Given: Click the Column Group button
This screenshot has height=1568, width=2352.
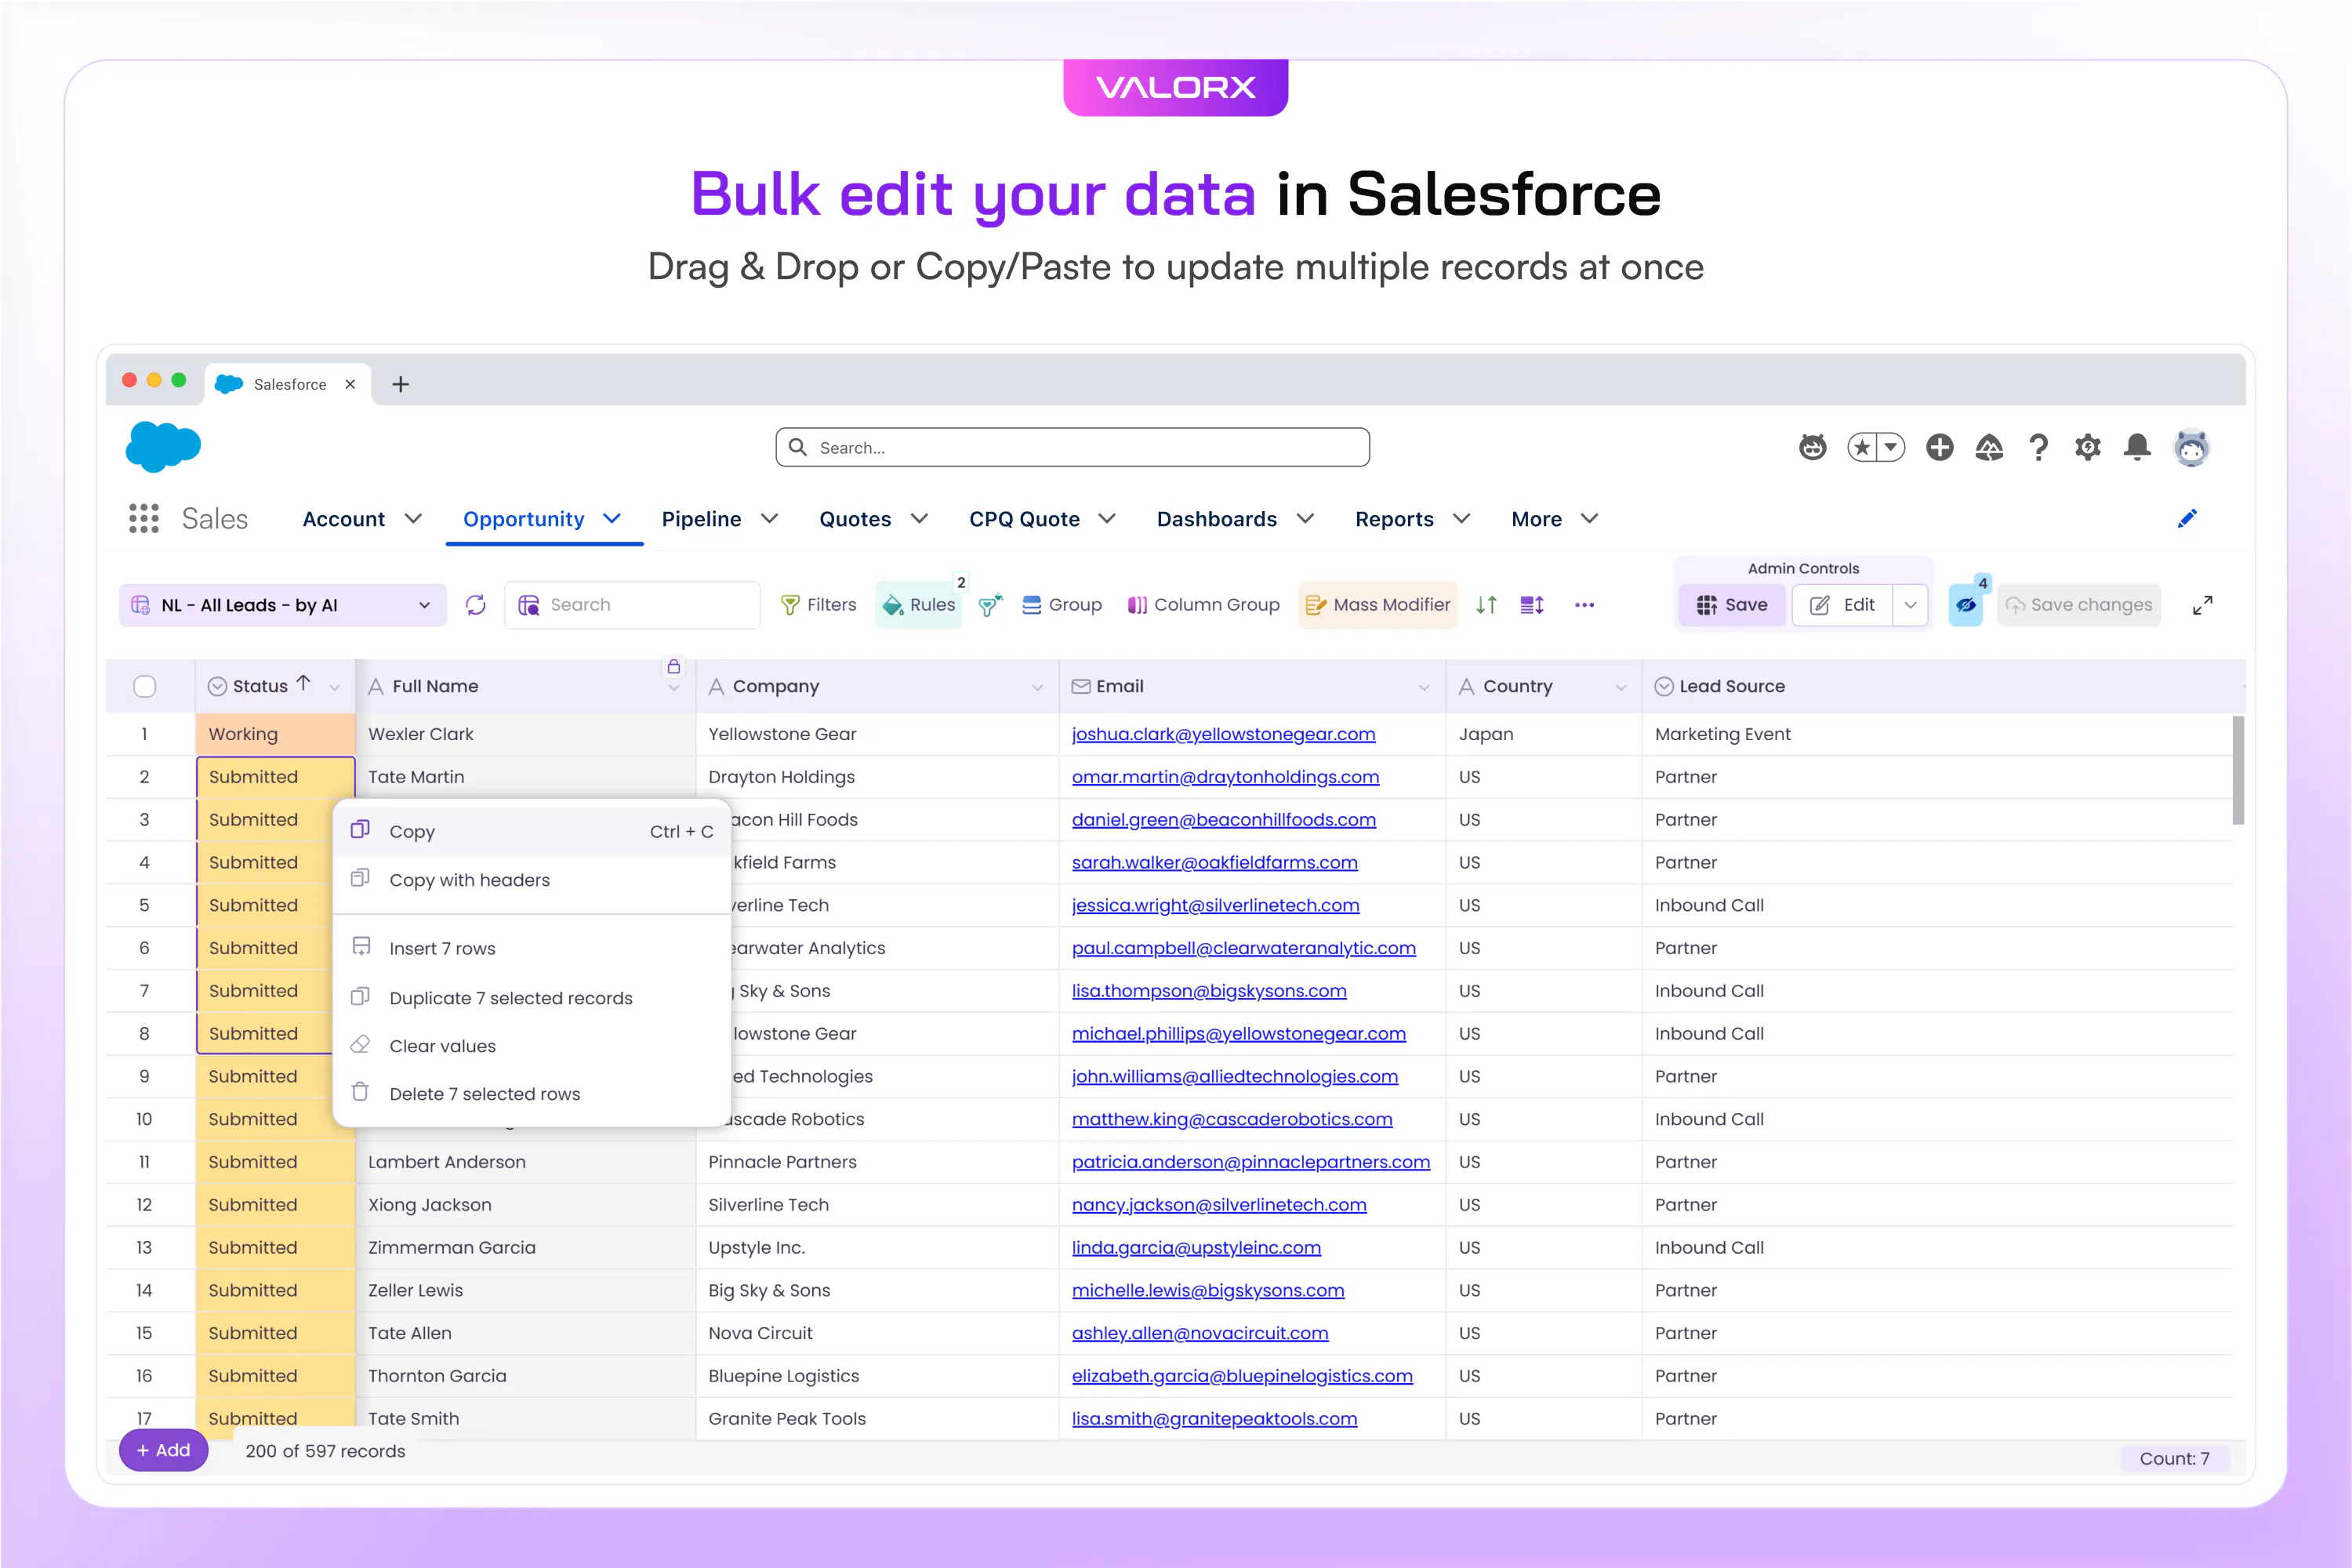Looking at the screenshot, I should pos(1204,605).
